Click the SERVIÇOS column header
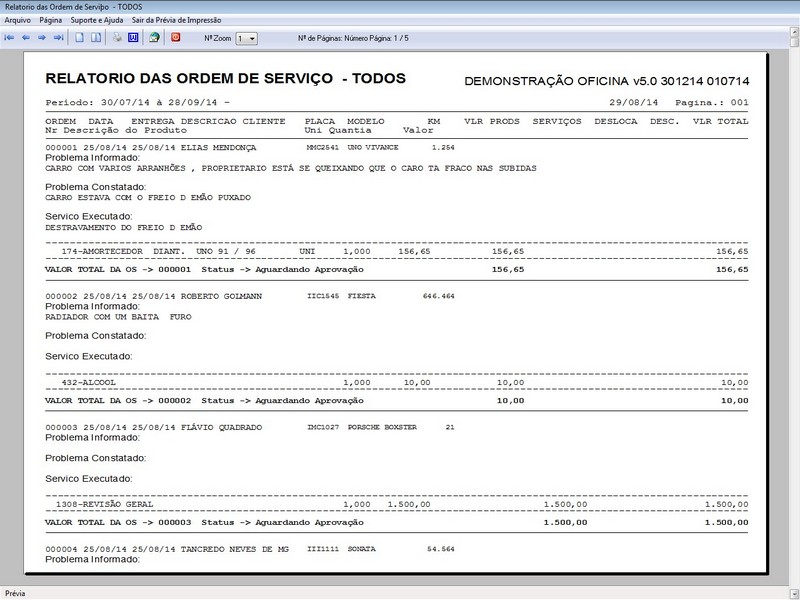Image resolution: width=800 pixels, height=600 pixels. pyautogui.click(x=557, y=121)
